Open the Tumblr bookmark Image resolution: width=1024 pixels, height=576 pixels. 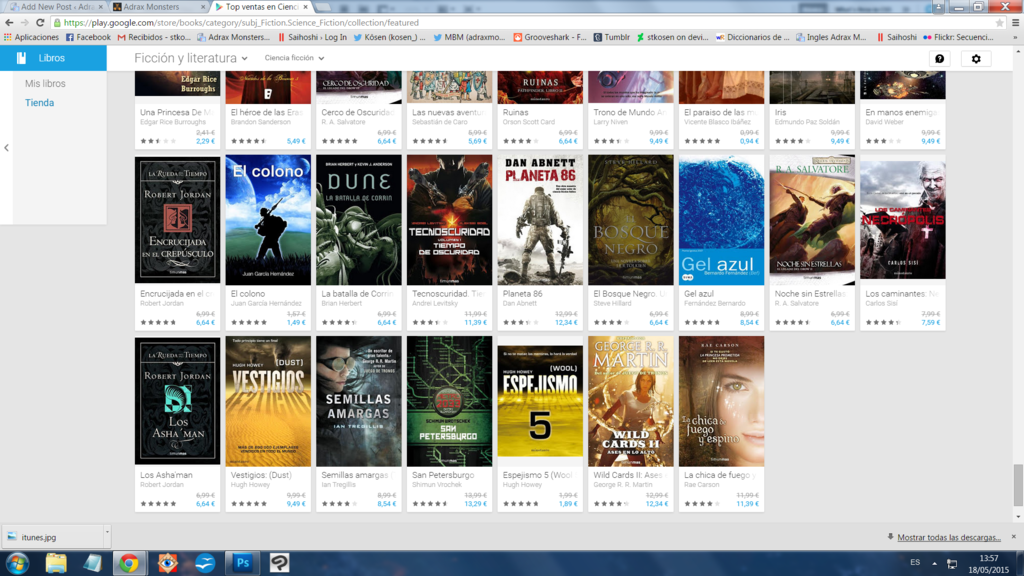611,37
